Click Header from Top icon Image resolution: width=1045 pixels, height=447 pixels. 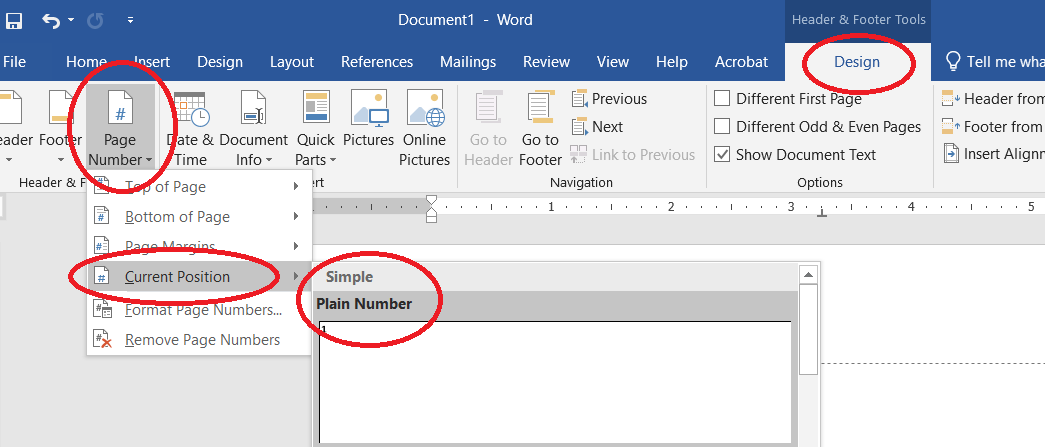pos(950,99)
